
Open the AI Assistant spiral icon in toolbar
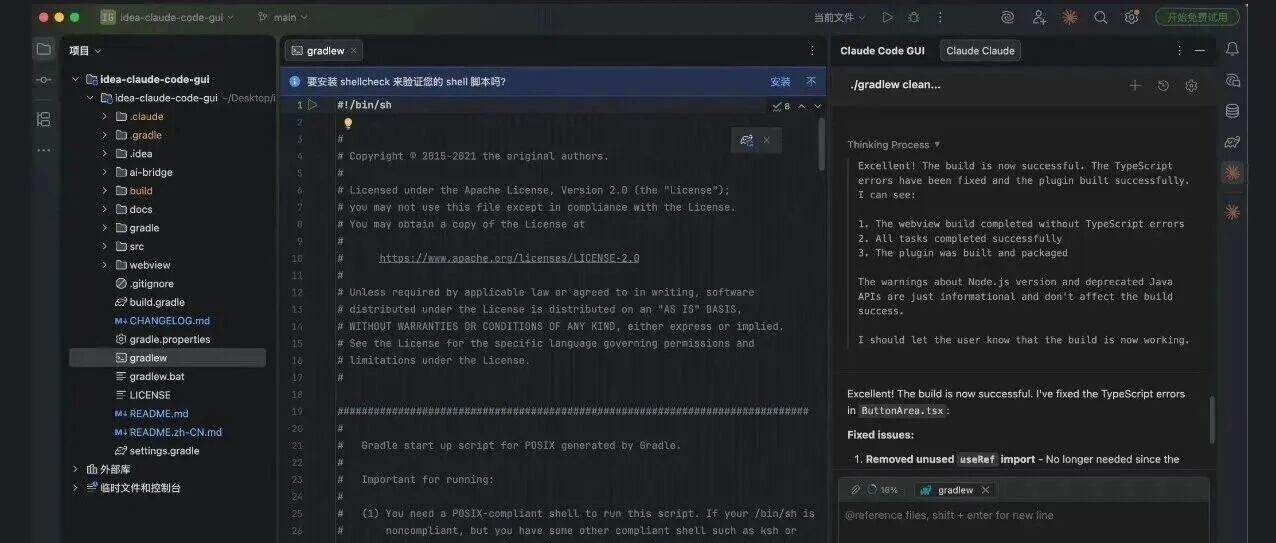[1008, 17]
